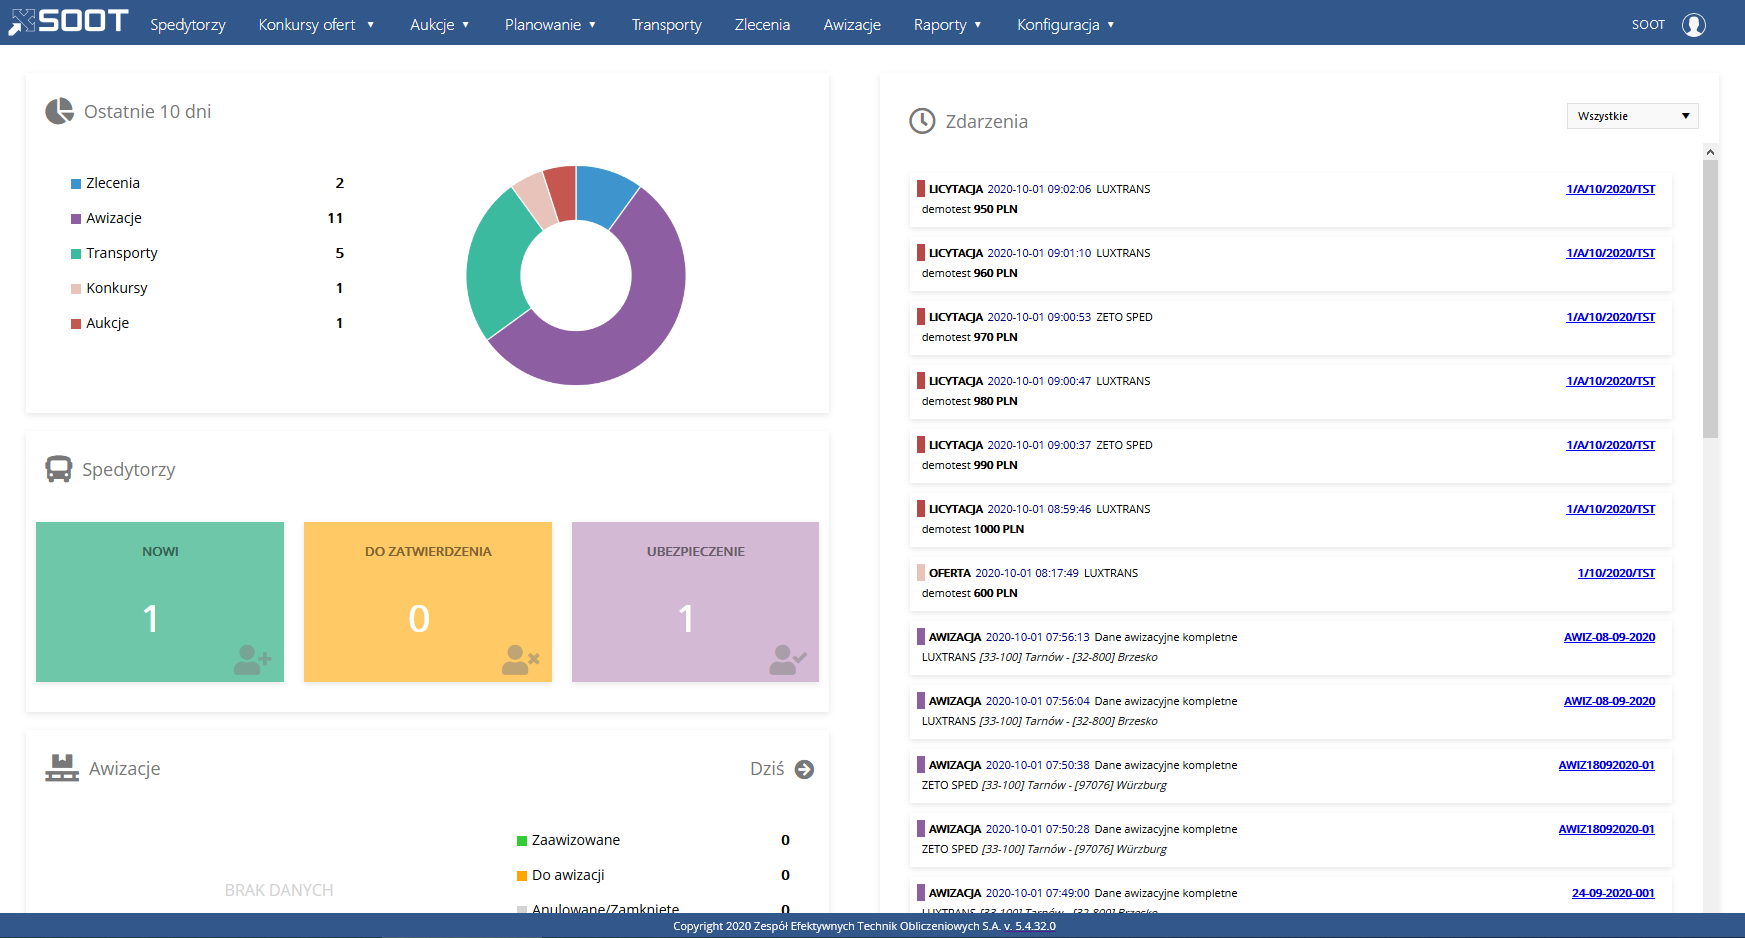Go to the Zlecenia page
Screen dimensions: 1745x938
(x=762, y=24)
